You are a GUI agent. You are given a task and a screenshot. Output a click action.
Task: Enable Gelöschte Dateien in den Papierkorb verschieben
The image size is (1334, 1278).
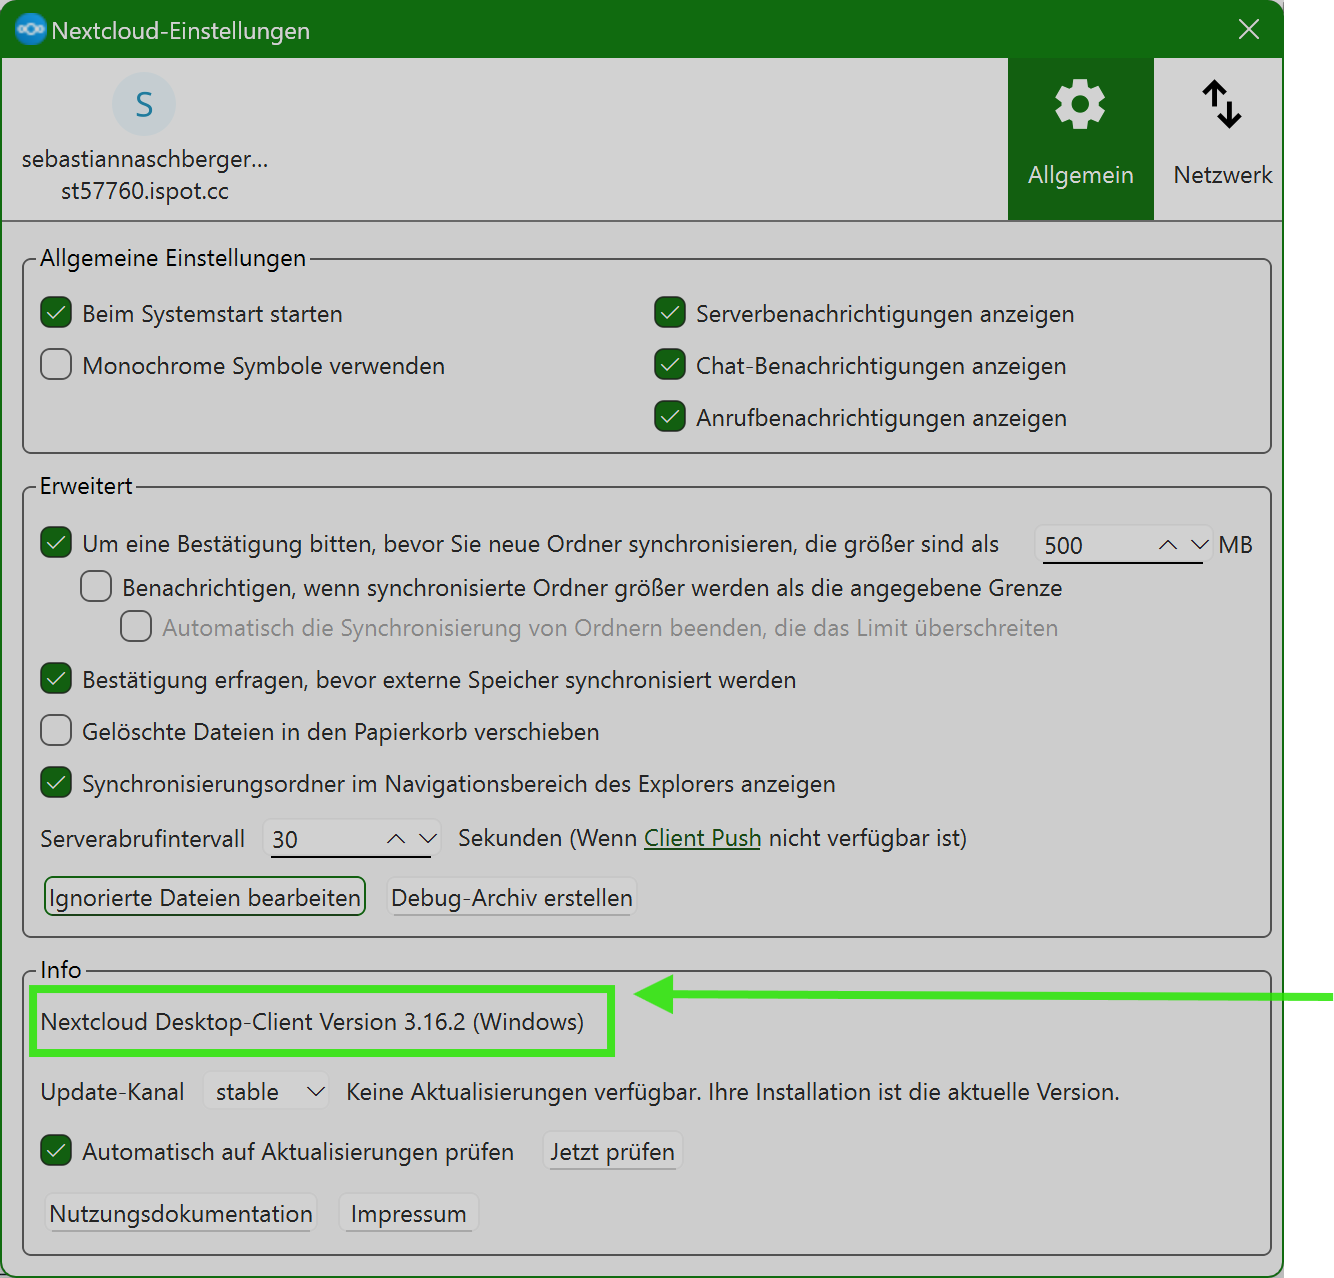point(56,731)
